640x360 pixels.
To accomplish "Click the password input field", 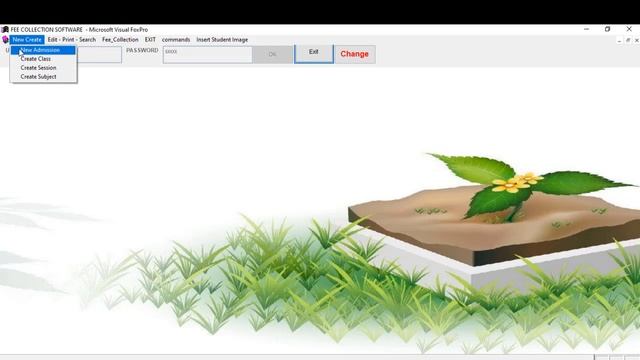I will click(207, 54).
